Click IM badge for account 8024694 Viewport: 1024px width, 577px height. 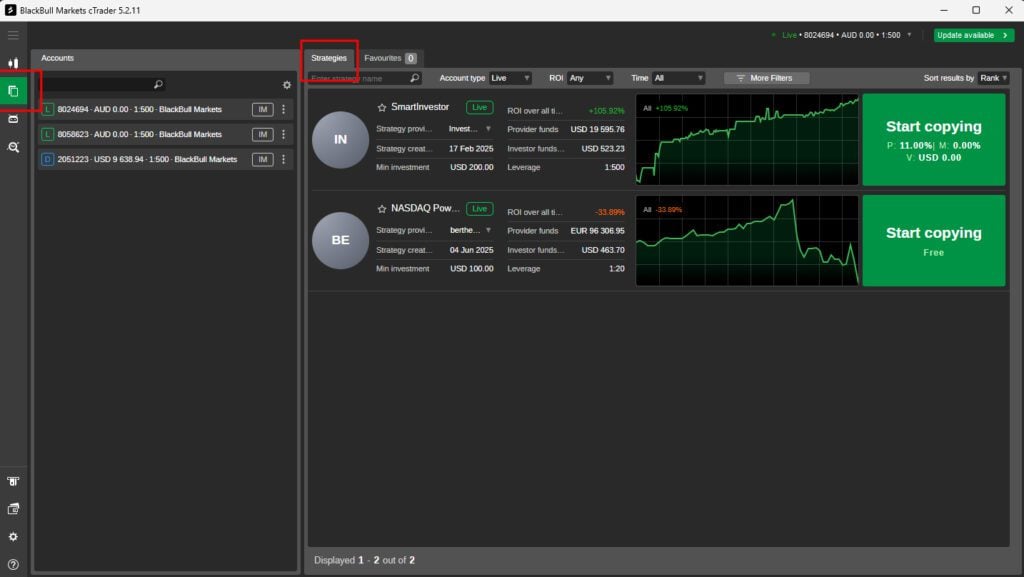(263, 110)
